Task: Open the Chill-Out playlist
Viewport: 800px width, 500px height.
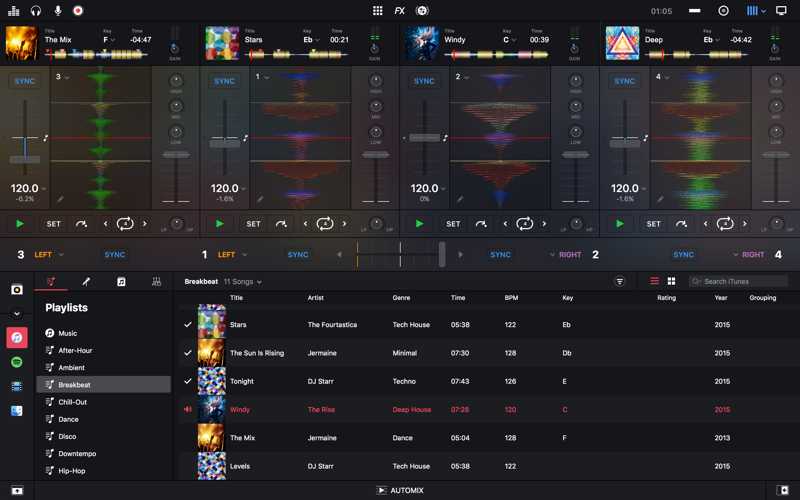Action: (104, 402)
